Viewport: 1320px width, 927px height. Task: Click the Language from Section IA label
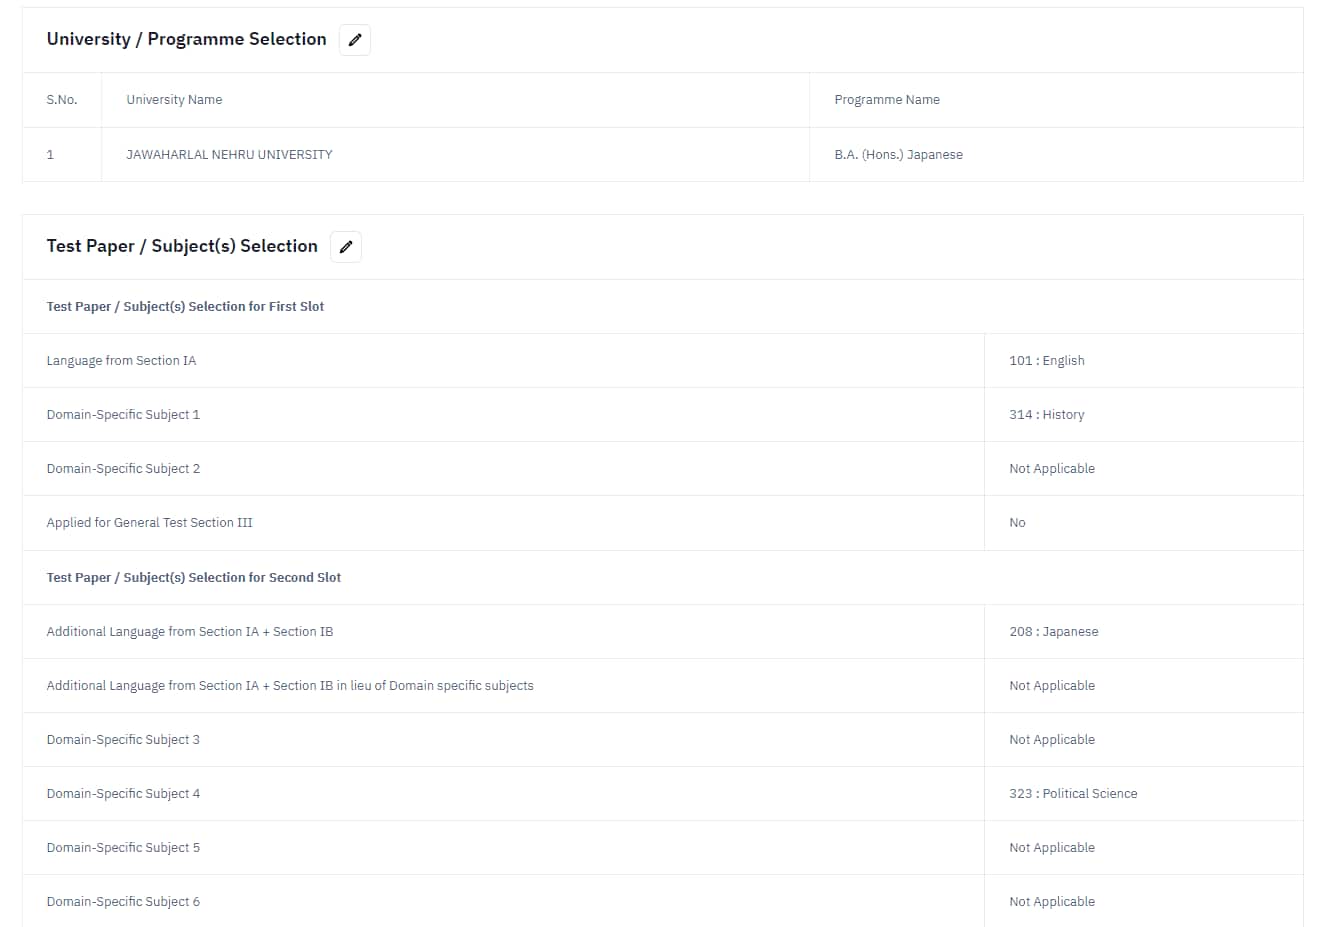point(121,361)
